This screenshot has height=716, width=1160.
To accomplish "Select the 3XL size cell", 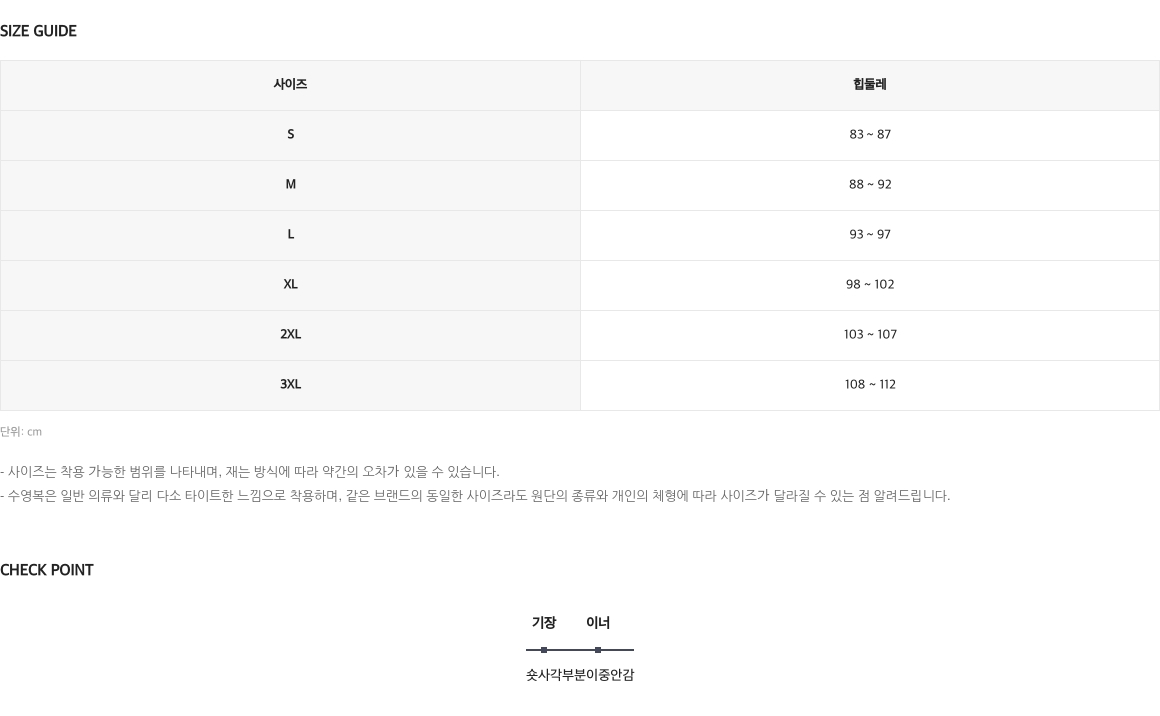I will [290, 385].
